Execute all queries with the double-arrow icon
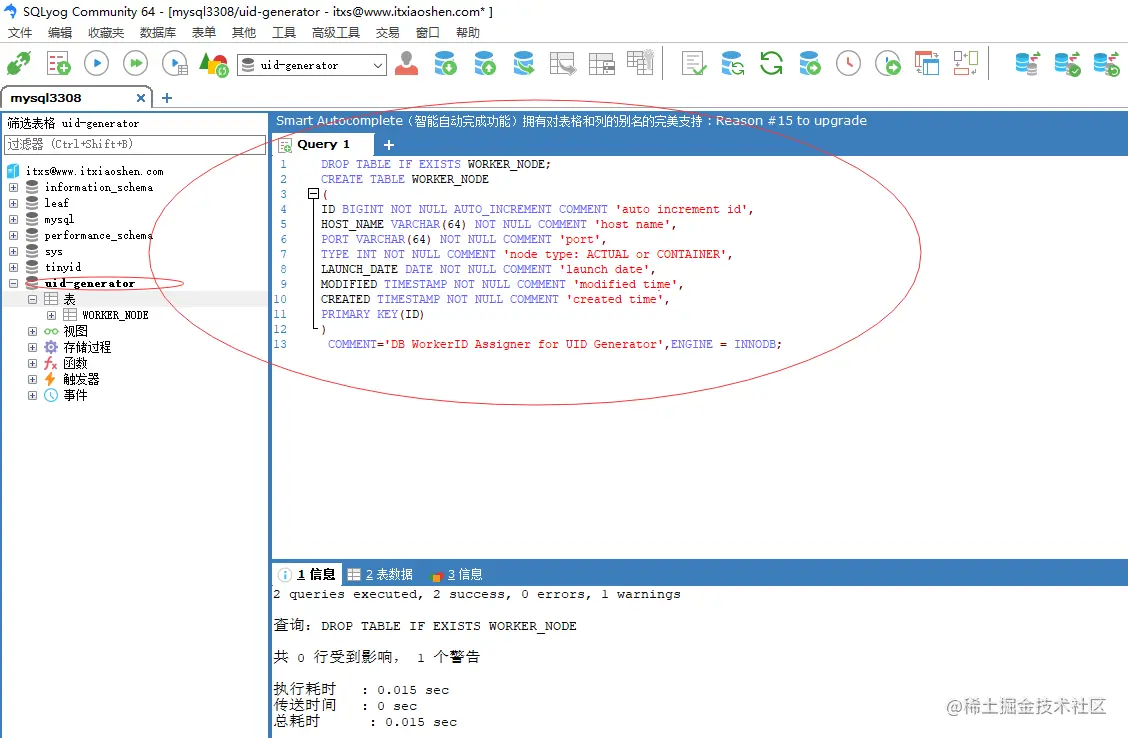This screenshot has width=1128, height=738. coord(135,64)
